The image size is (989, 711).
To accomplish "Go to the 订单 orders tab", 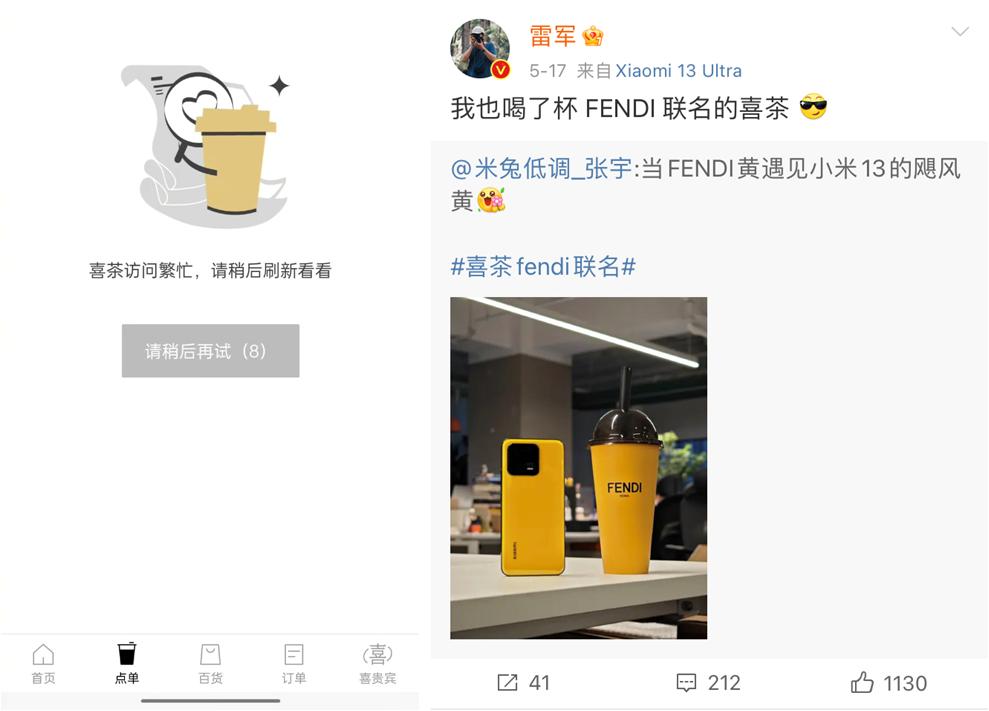I will coord(293,664).
